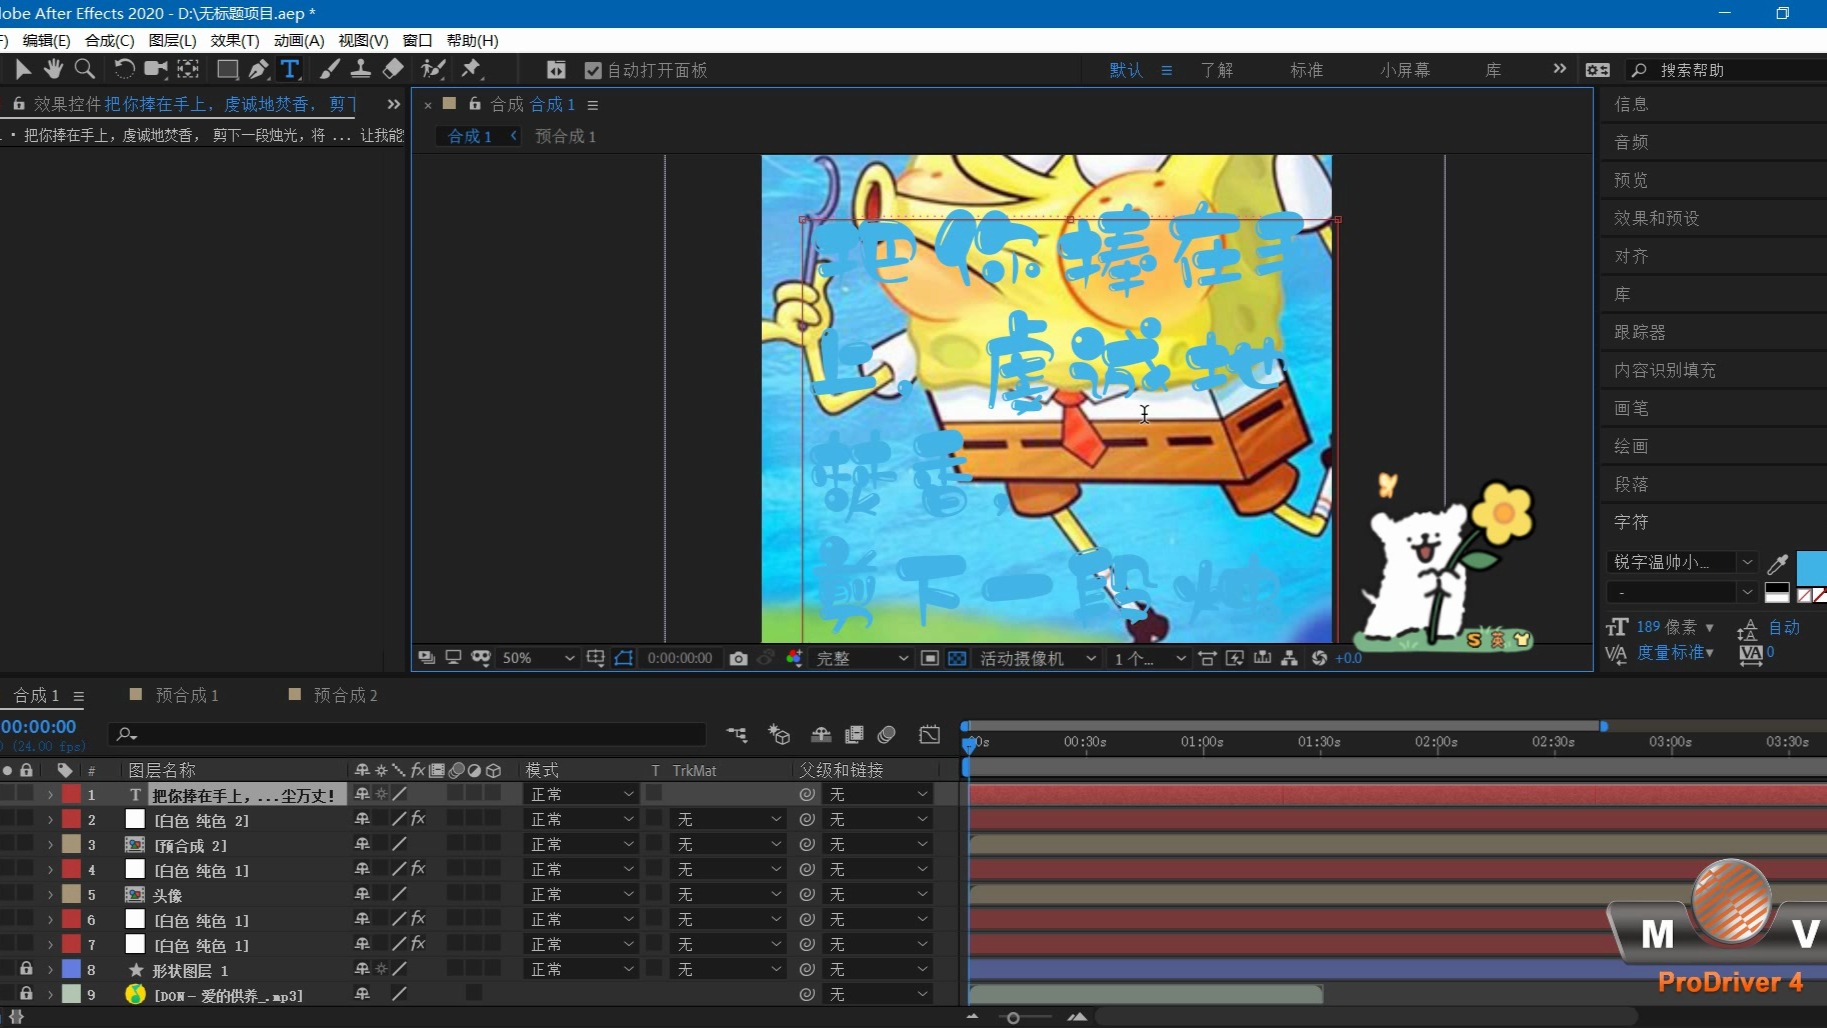Open the timeline Graph Editor
1827x1028 pixels.
930,735
